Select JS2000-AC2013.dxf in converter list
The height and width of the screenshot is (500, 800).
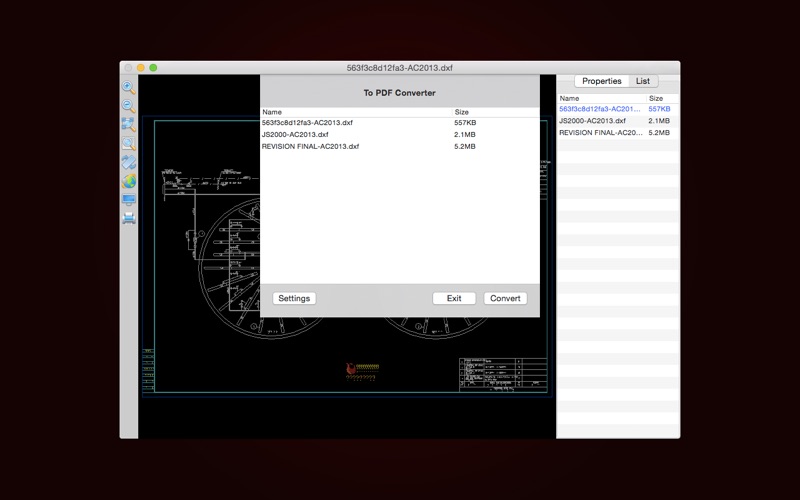tap(295, 135)
